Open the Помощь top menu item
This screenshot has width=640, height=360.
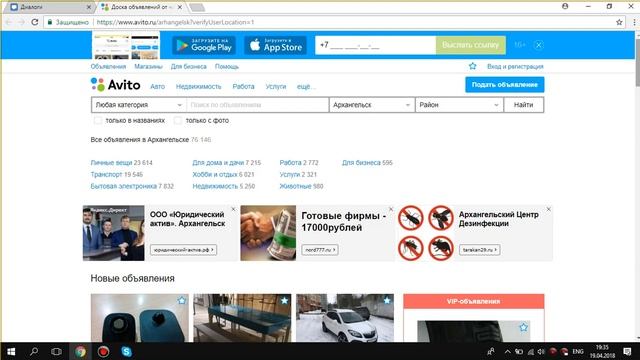click(x=227, y=67)
